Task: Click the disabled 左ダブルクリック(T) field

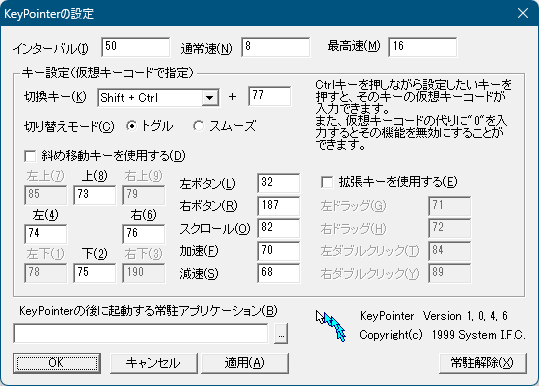Action: [x=450, y=251]
